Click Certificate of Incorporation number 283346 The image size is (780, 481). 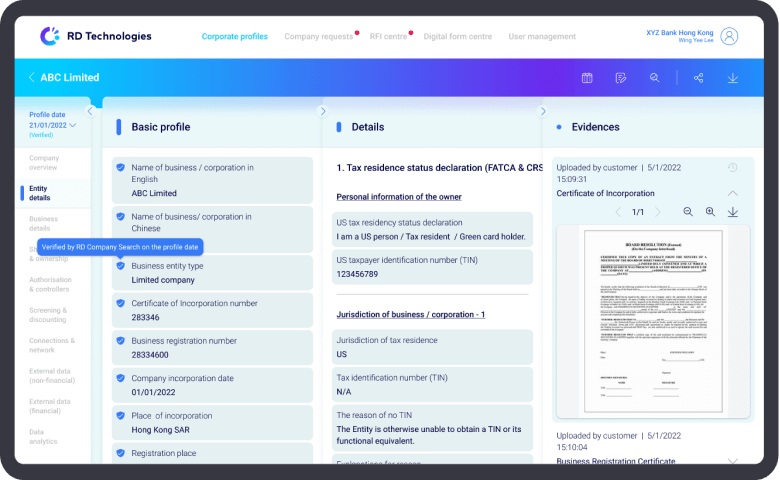145,317
